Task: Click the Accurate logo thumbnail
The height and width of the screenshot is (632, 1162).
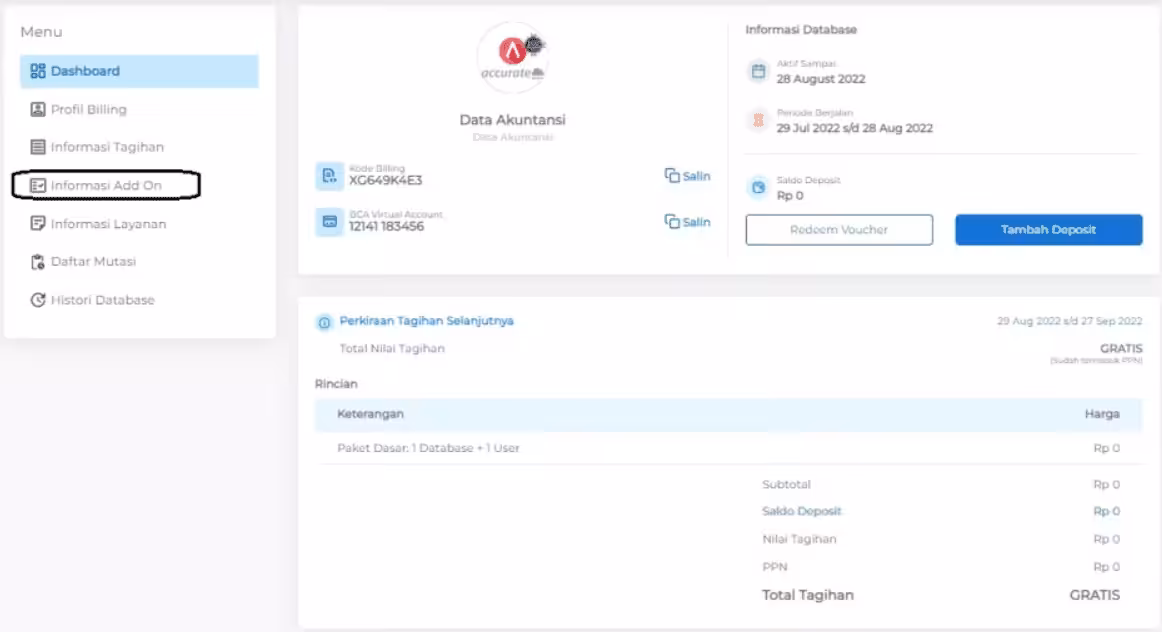Action: [x=512, y=58]
